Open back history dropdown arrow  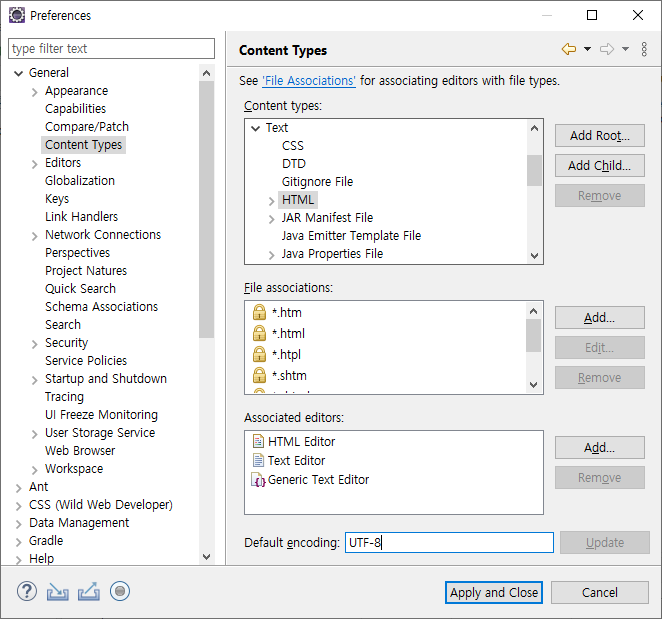click(587, 49)
